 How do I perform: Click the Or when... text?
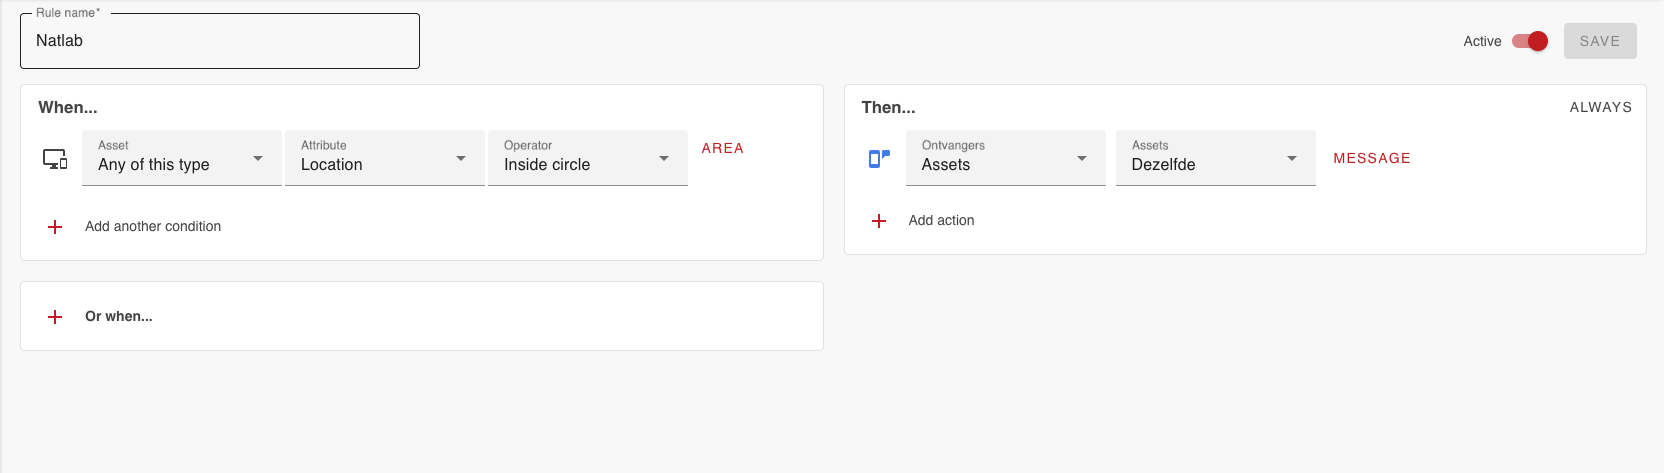click(x=119, y=317)
